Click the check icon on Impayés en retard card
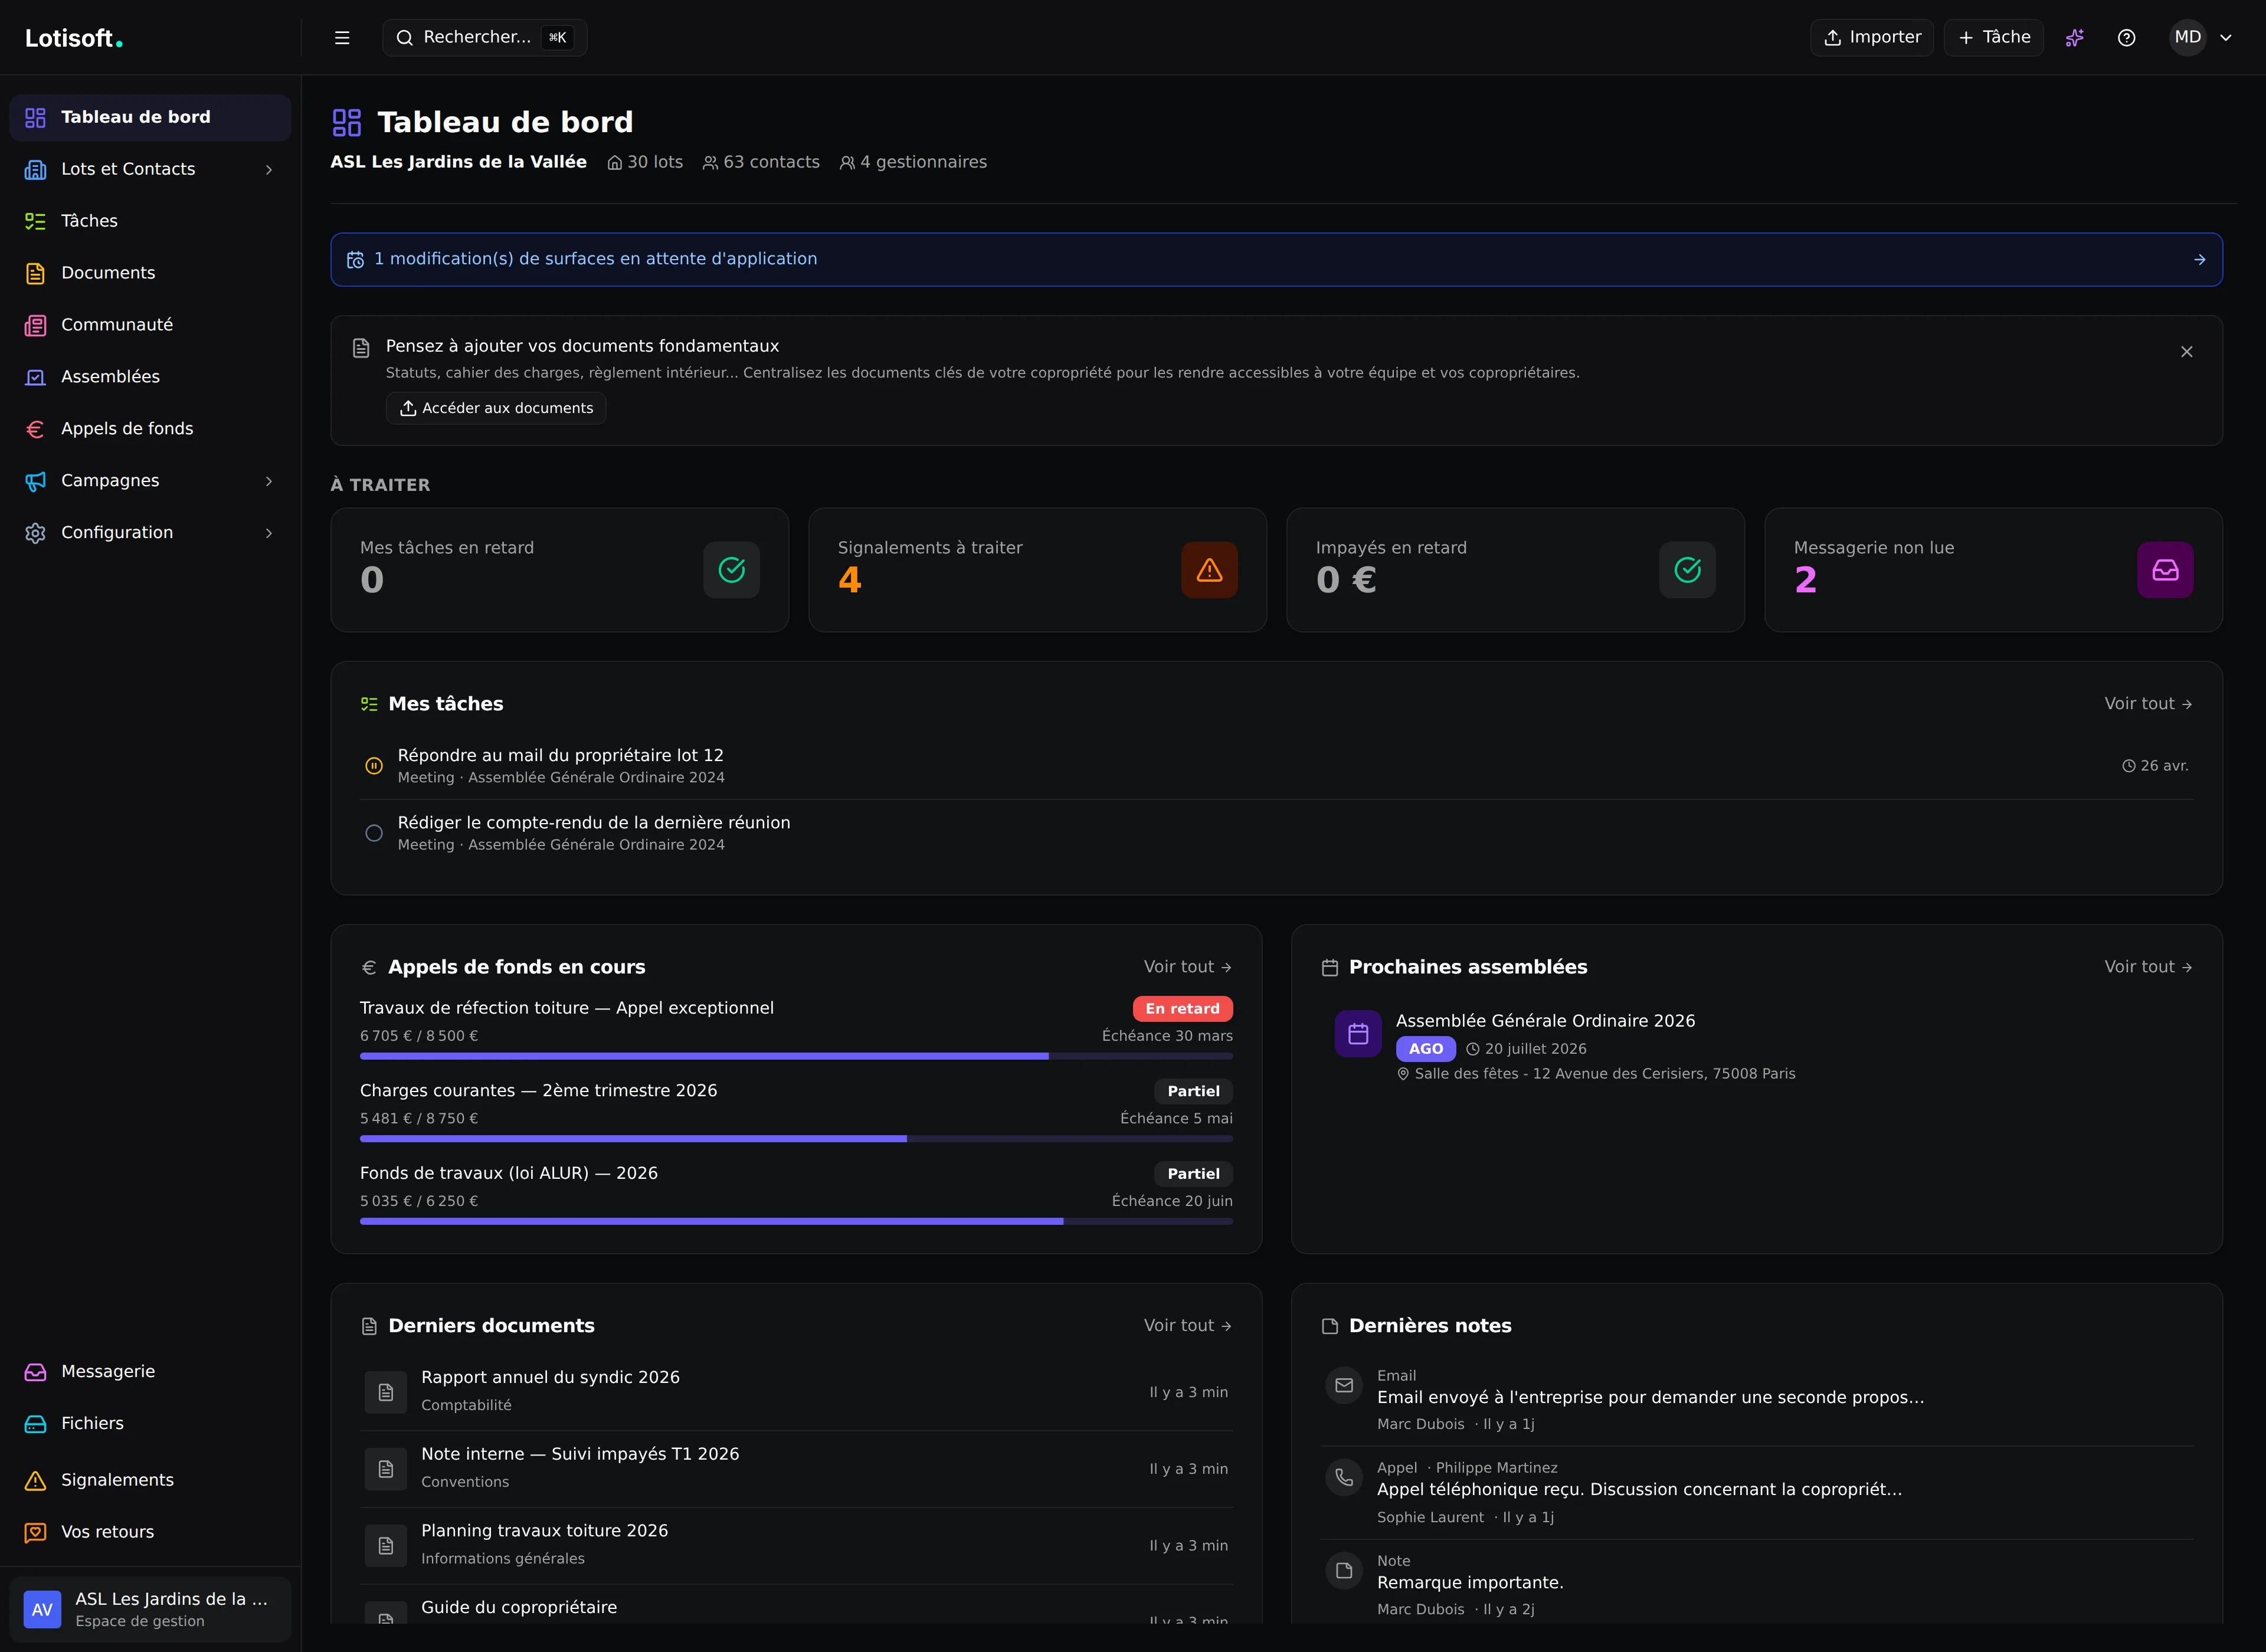 pos(1687,570)
